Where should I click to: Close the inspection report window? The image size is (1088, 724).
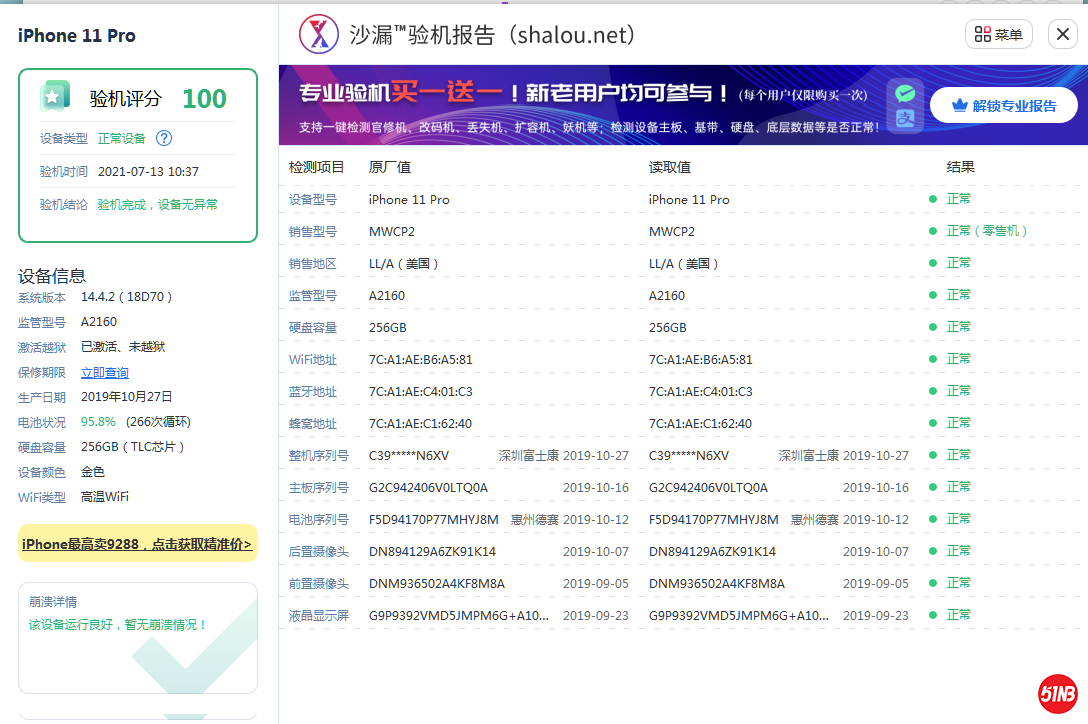click(1061, 35)
